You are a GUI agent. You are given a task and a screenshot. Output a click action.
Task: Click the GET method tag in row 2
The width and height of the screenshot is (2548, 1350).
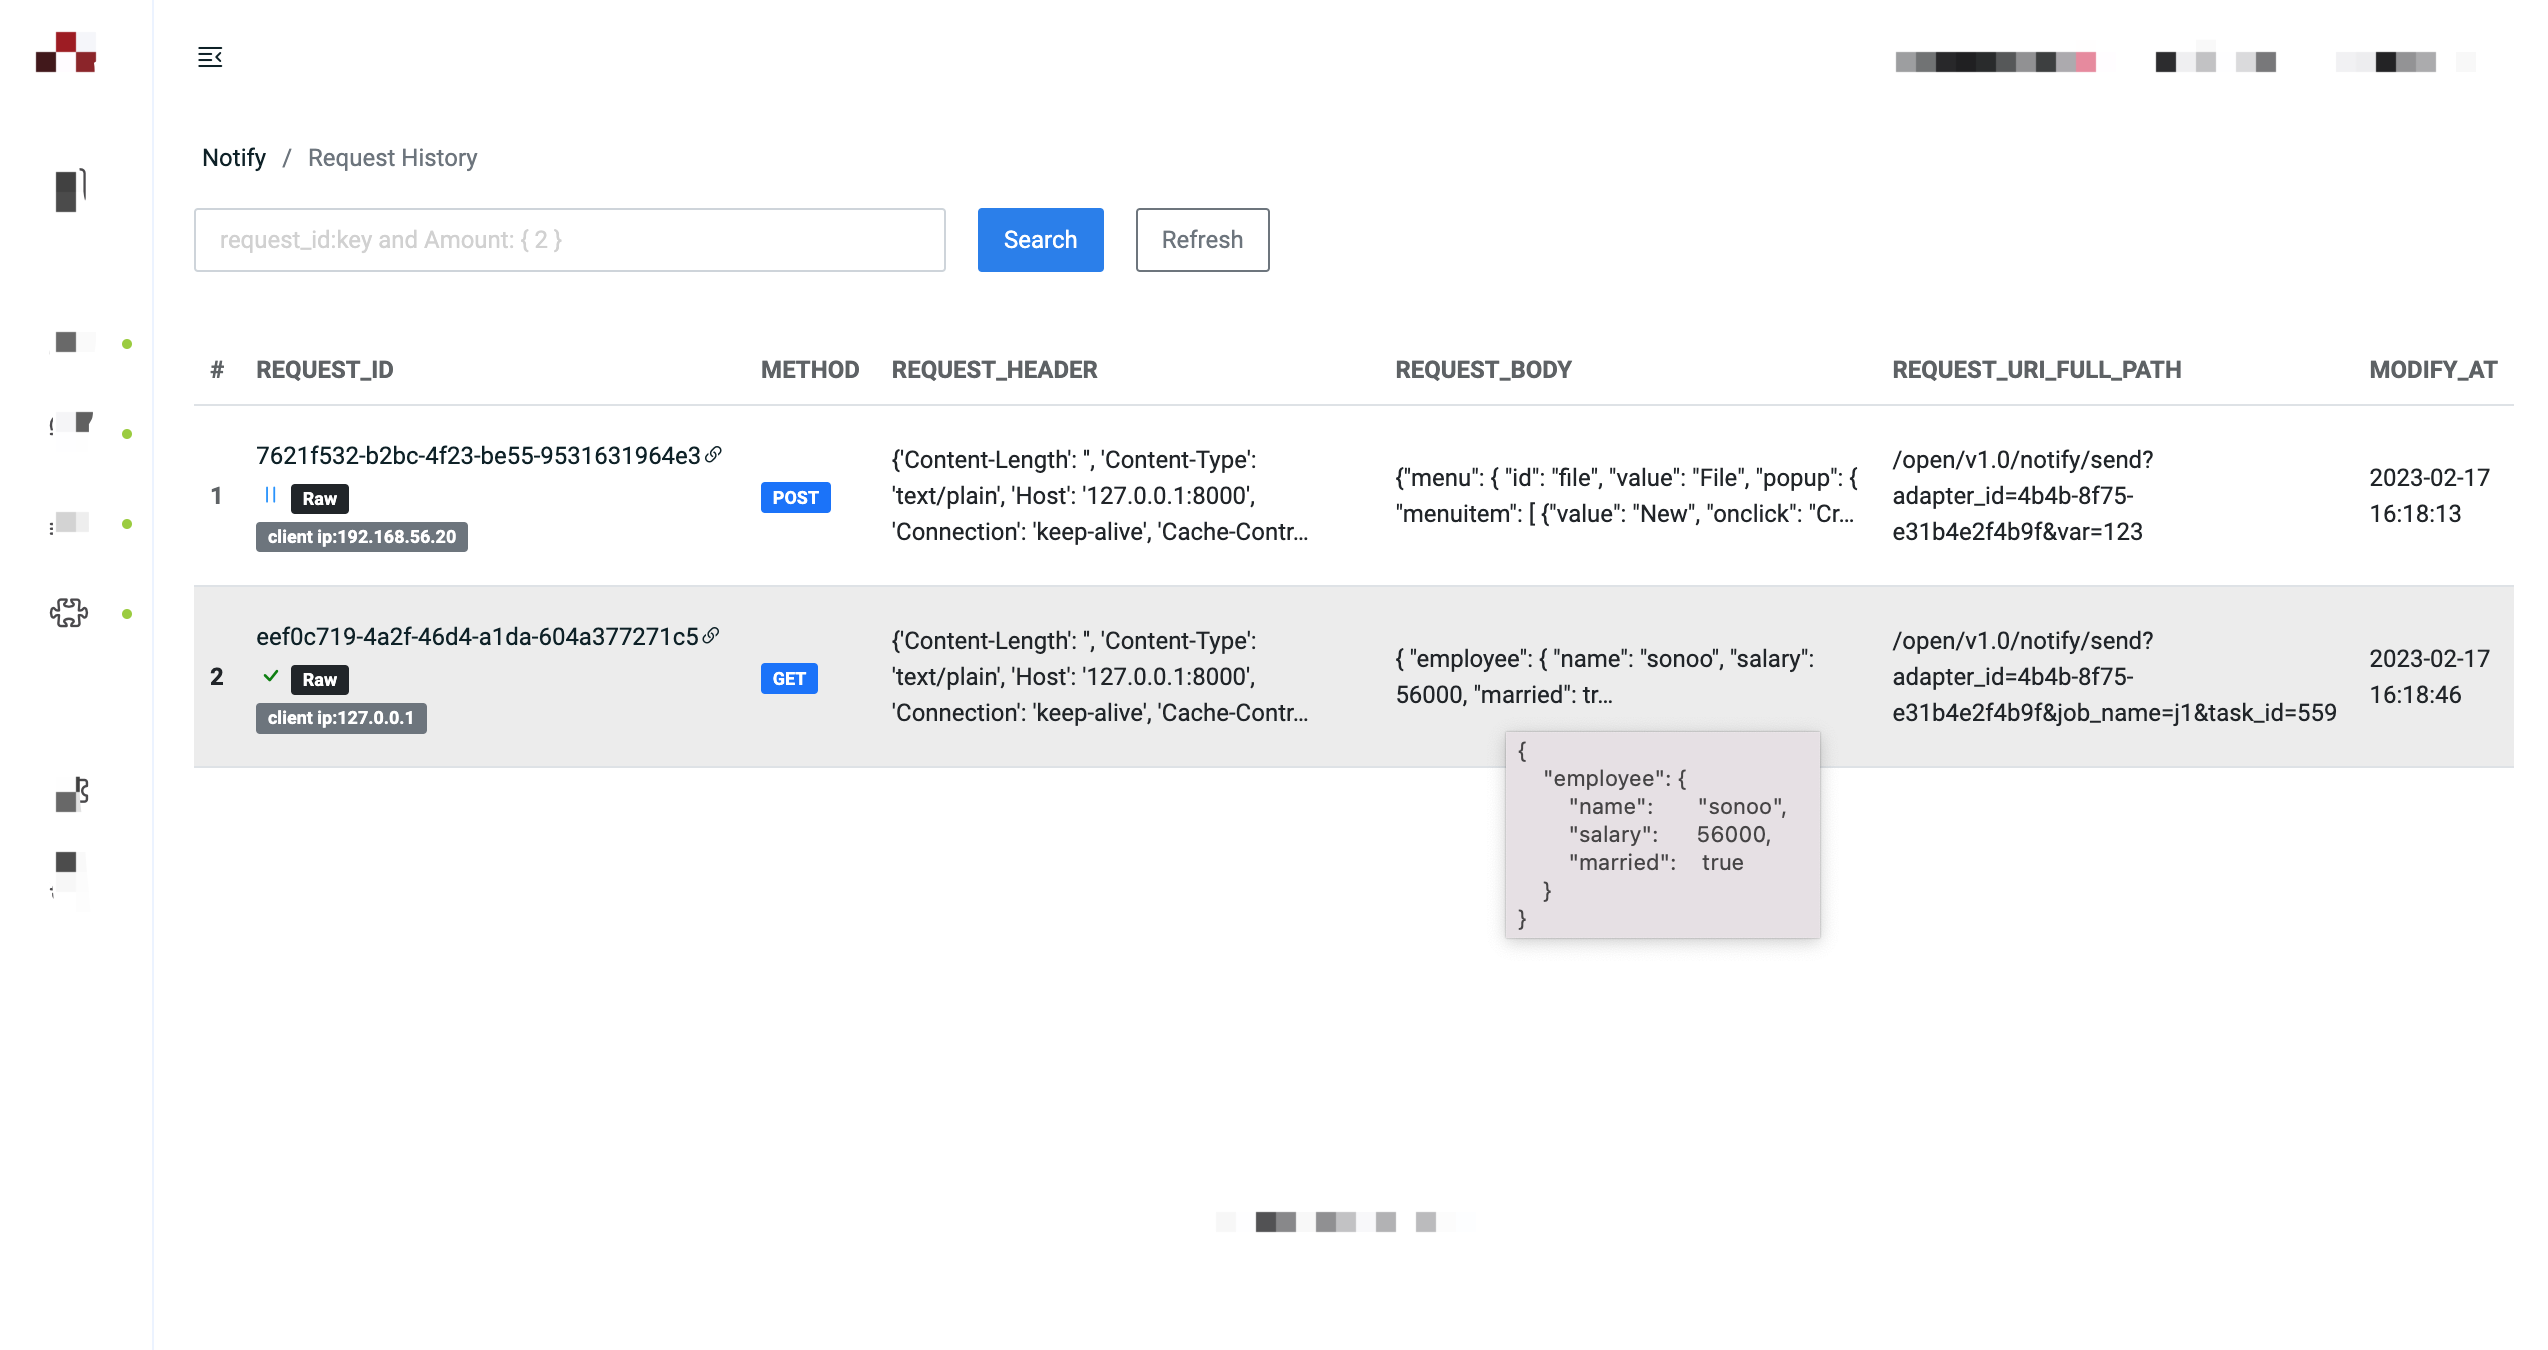click(789, 678)
